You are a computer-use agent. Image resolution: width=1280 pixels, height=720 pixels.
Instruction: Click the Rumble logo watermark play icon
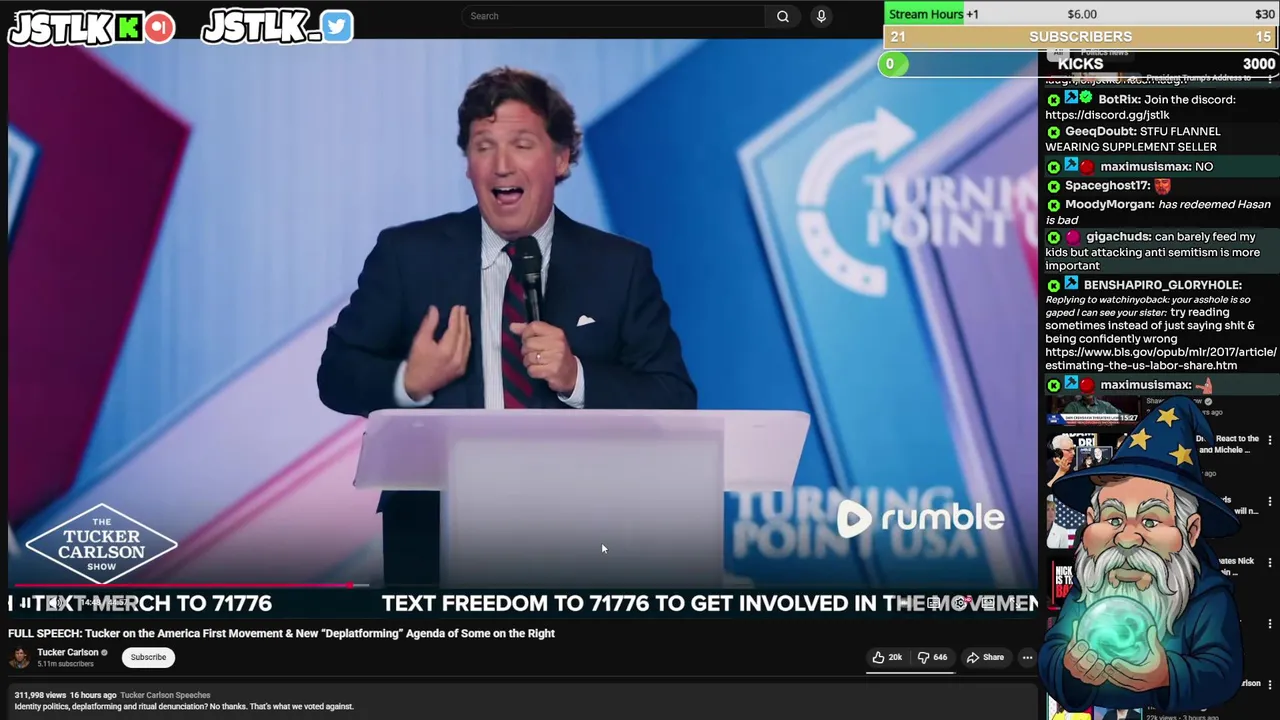(x=854, y=518)
